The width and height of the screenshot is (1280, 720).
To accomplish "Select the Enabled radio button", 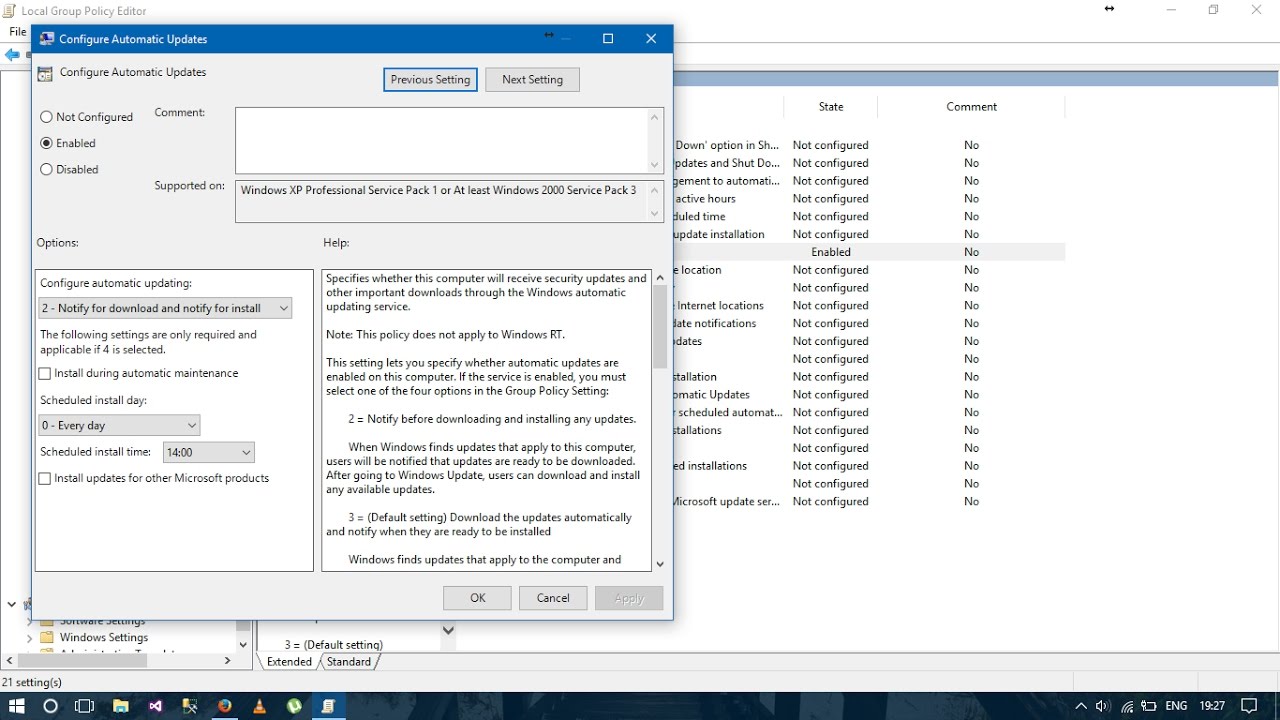I will click(46, 143).
